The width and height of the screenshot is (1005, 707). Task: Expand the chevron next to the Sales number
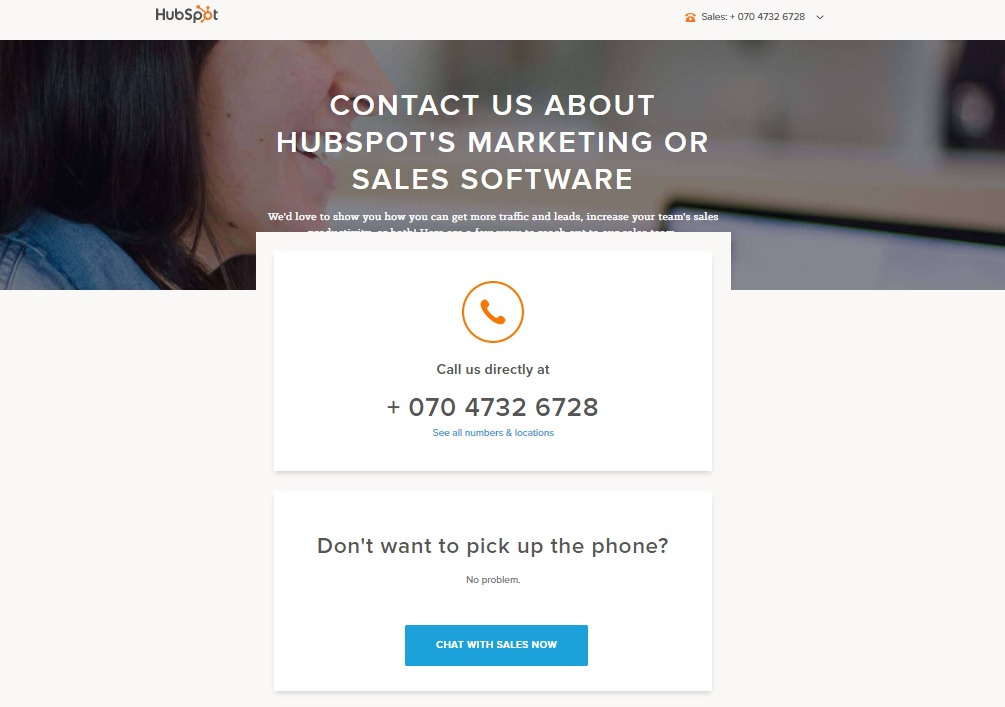[820, 17]
